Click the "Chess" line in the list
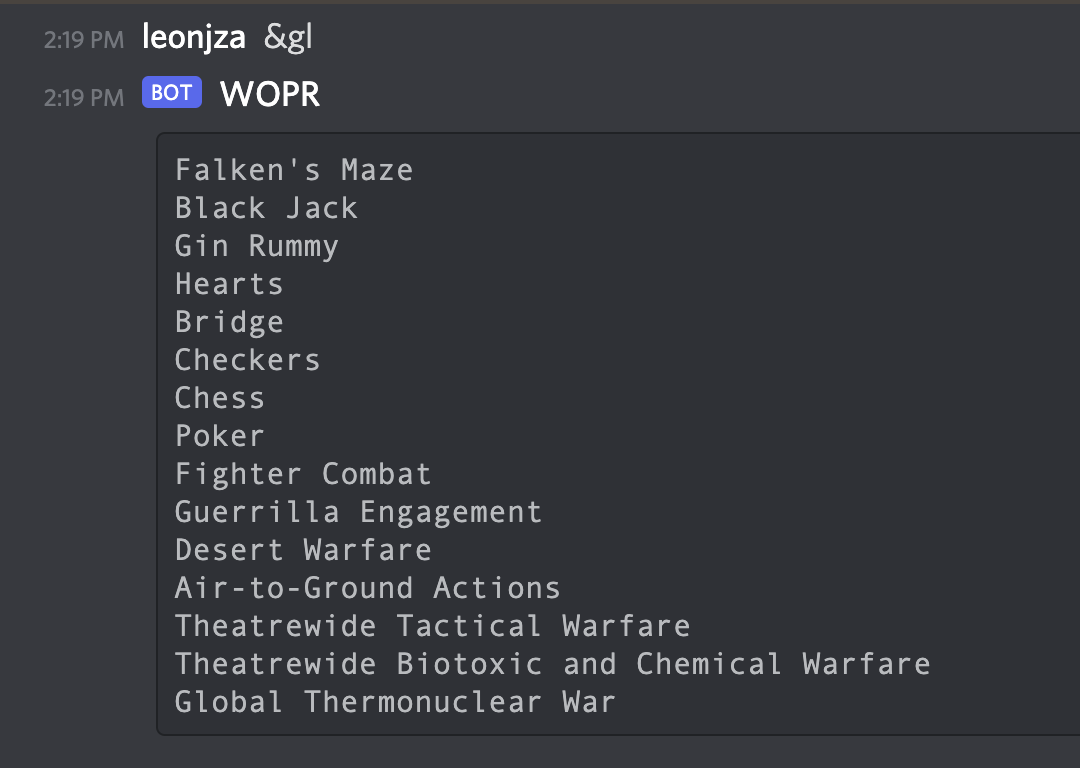 [220, 398]
